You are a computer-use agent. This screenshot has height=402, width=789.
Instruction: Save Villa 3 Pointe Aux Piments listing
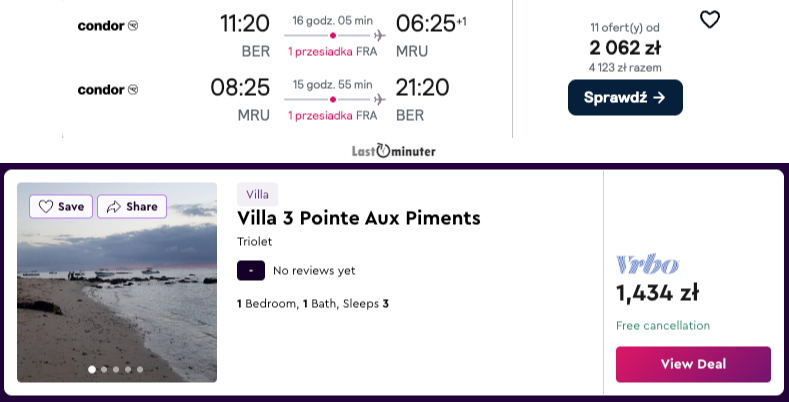point(61,206)
